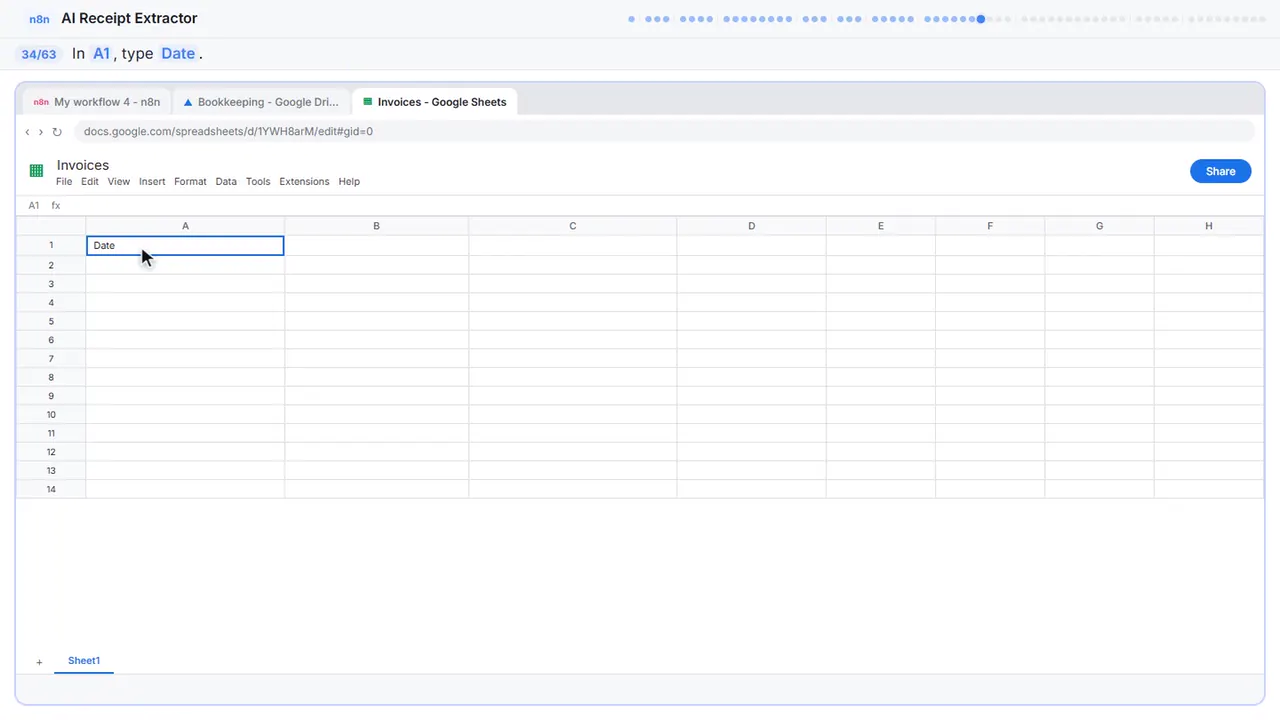Open the Insert menu
Screen dimensions: 1280x720
point(152,182)
